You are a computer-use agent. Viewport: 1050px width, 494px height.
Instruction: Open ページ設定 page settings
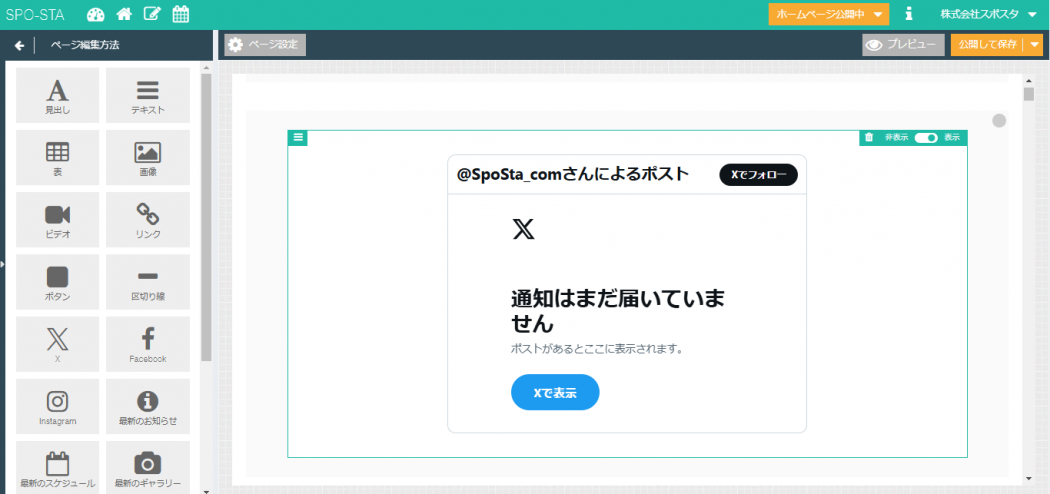(x=265, y=45)
